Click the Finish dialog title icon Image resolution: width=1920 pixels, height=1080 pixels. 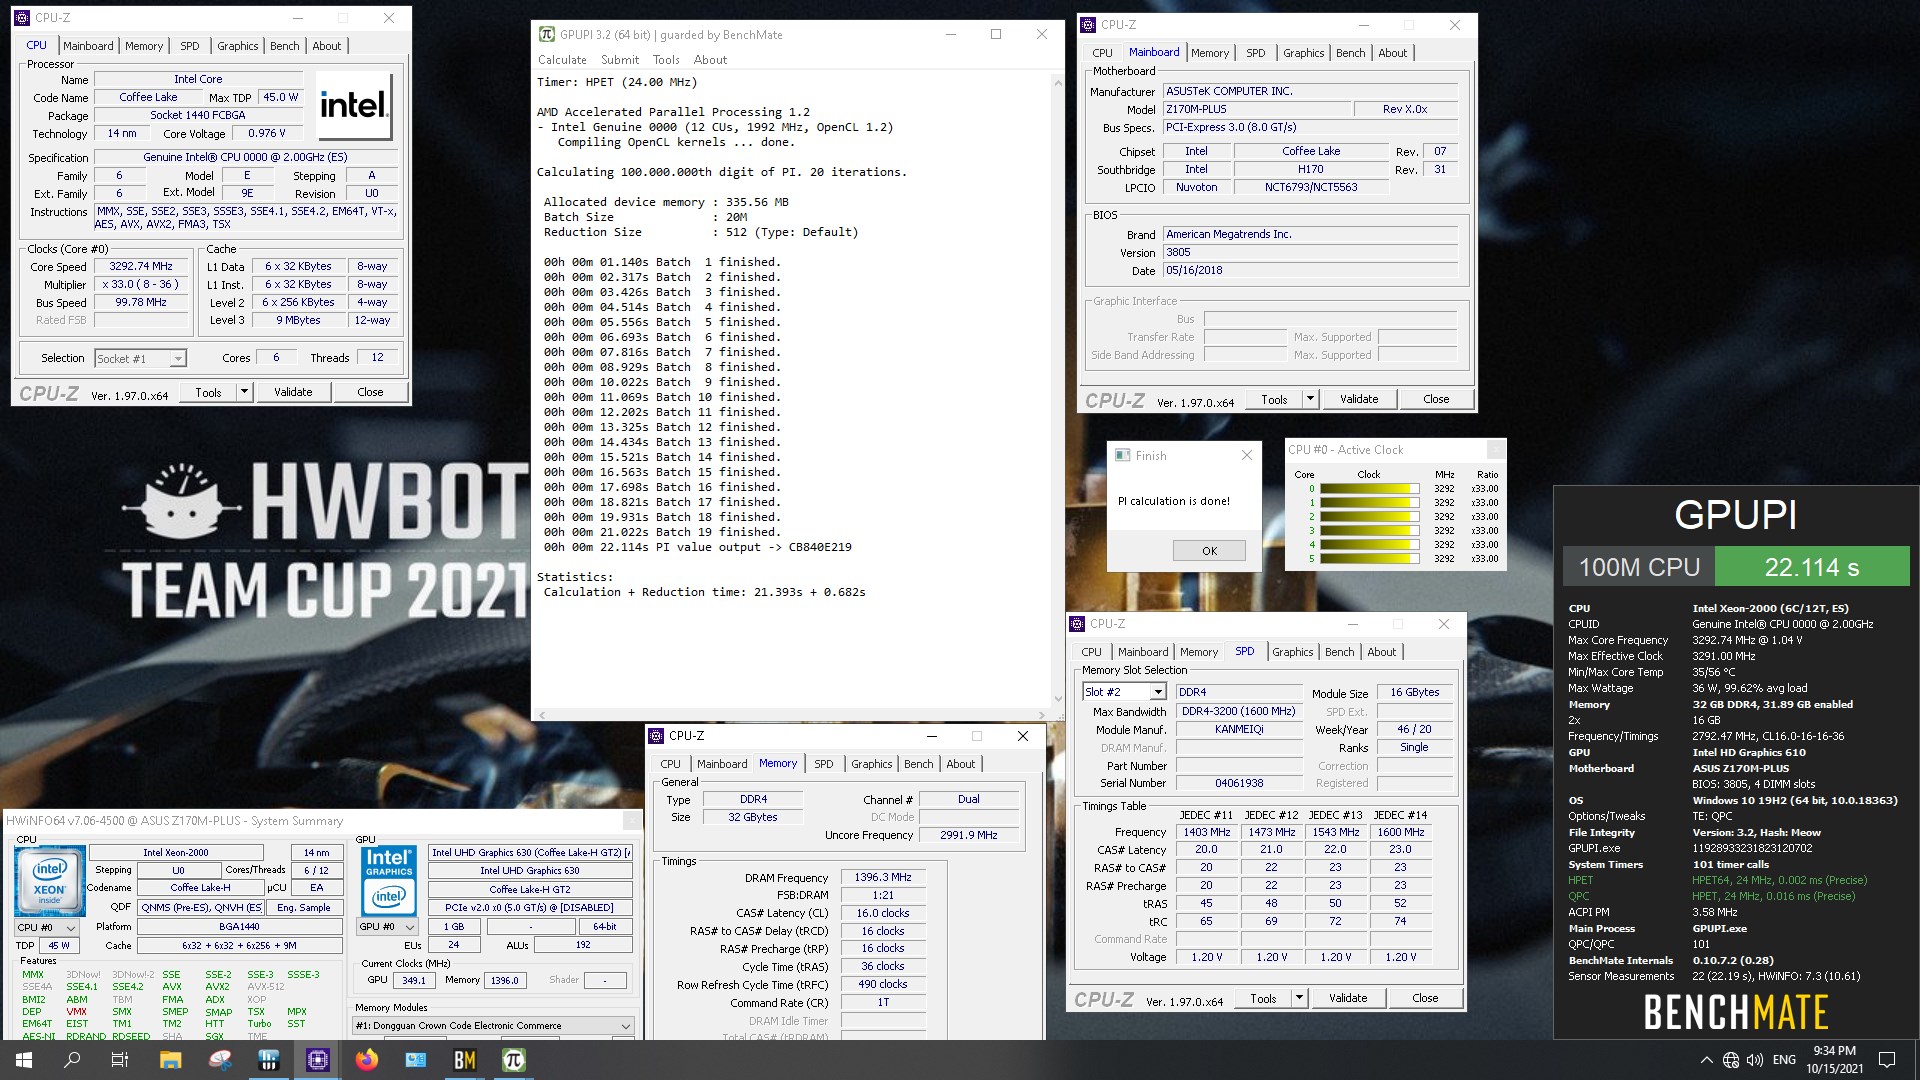pos(1122,455)
